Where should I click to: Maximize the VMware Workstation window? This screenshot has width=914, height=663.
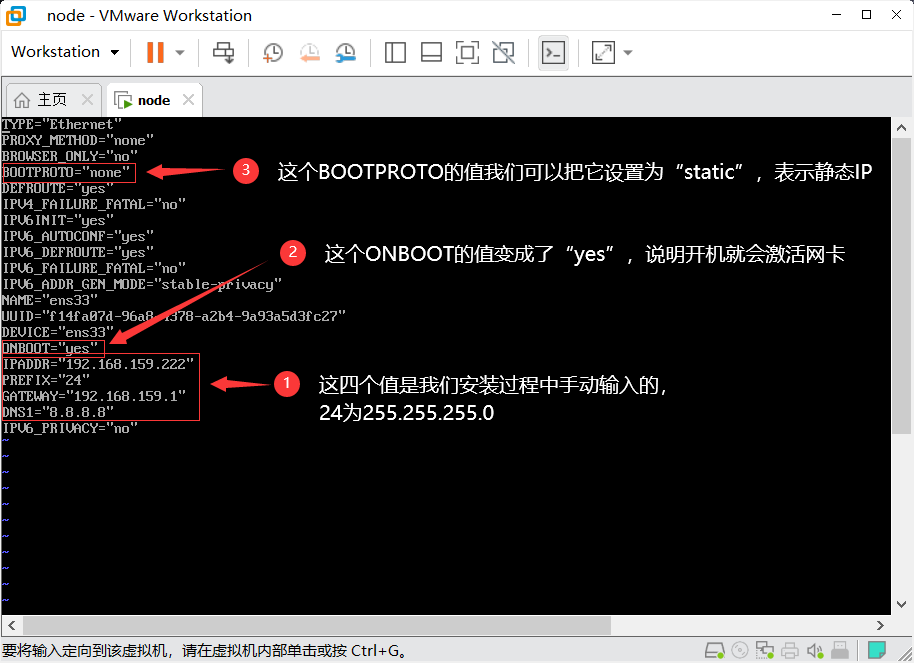point(866,15)
